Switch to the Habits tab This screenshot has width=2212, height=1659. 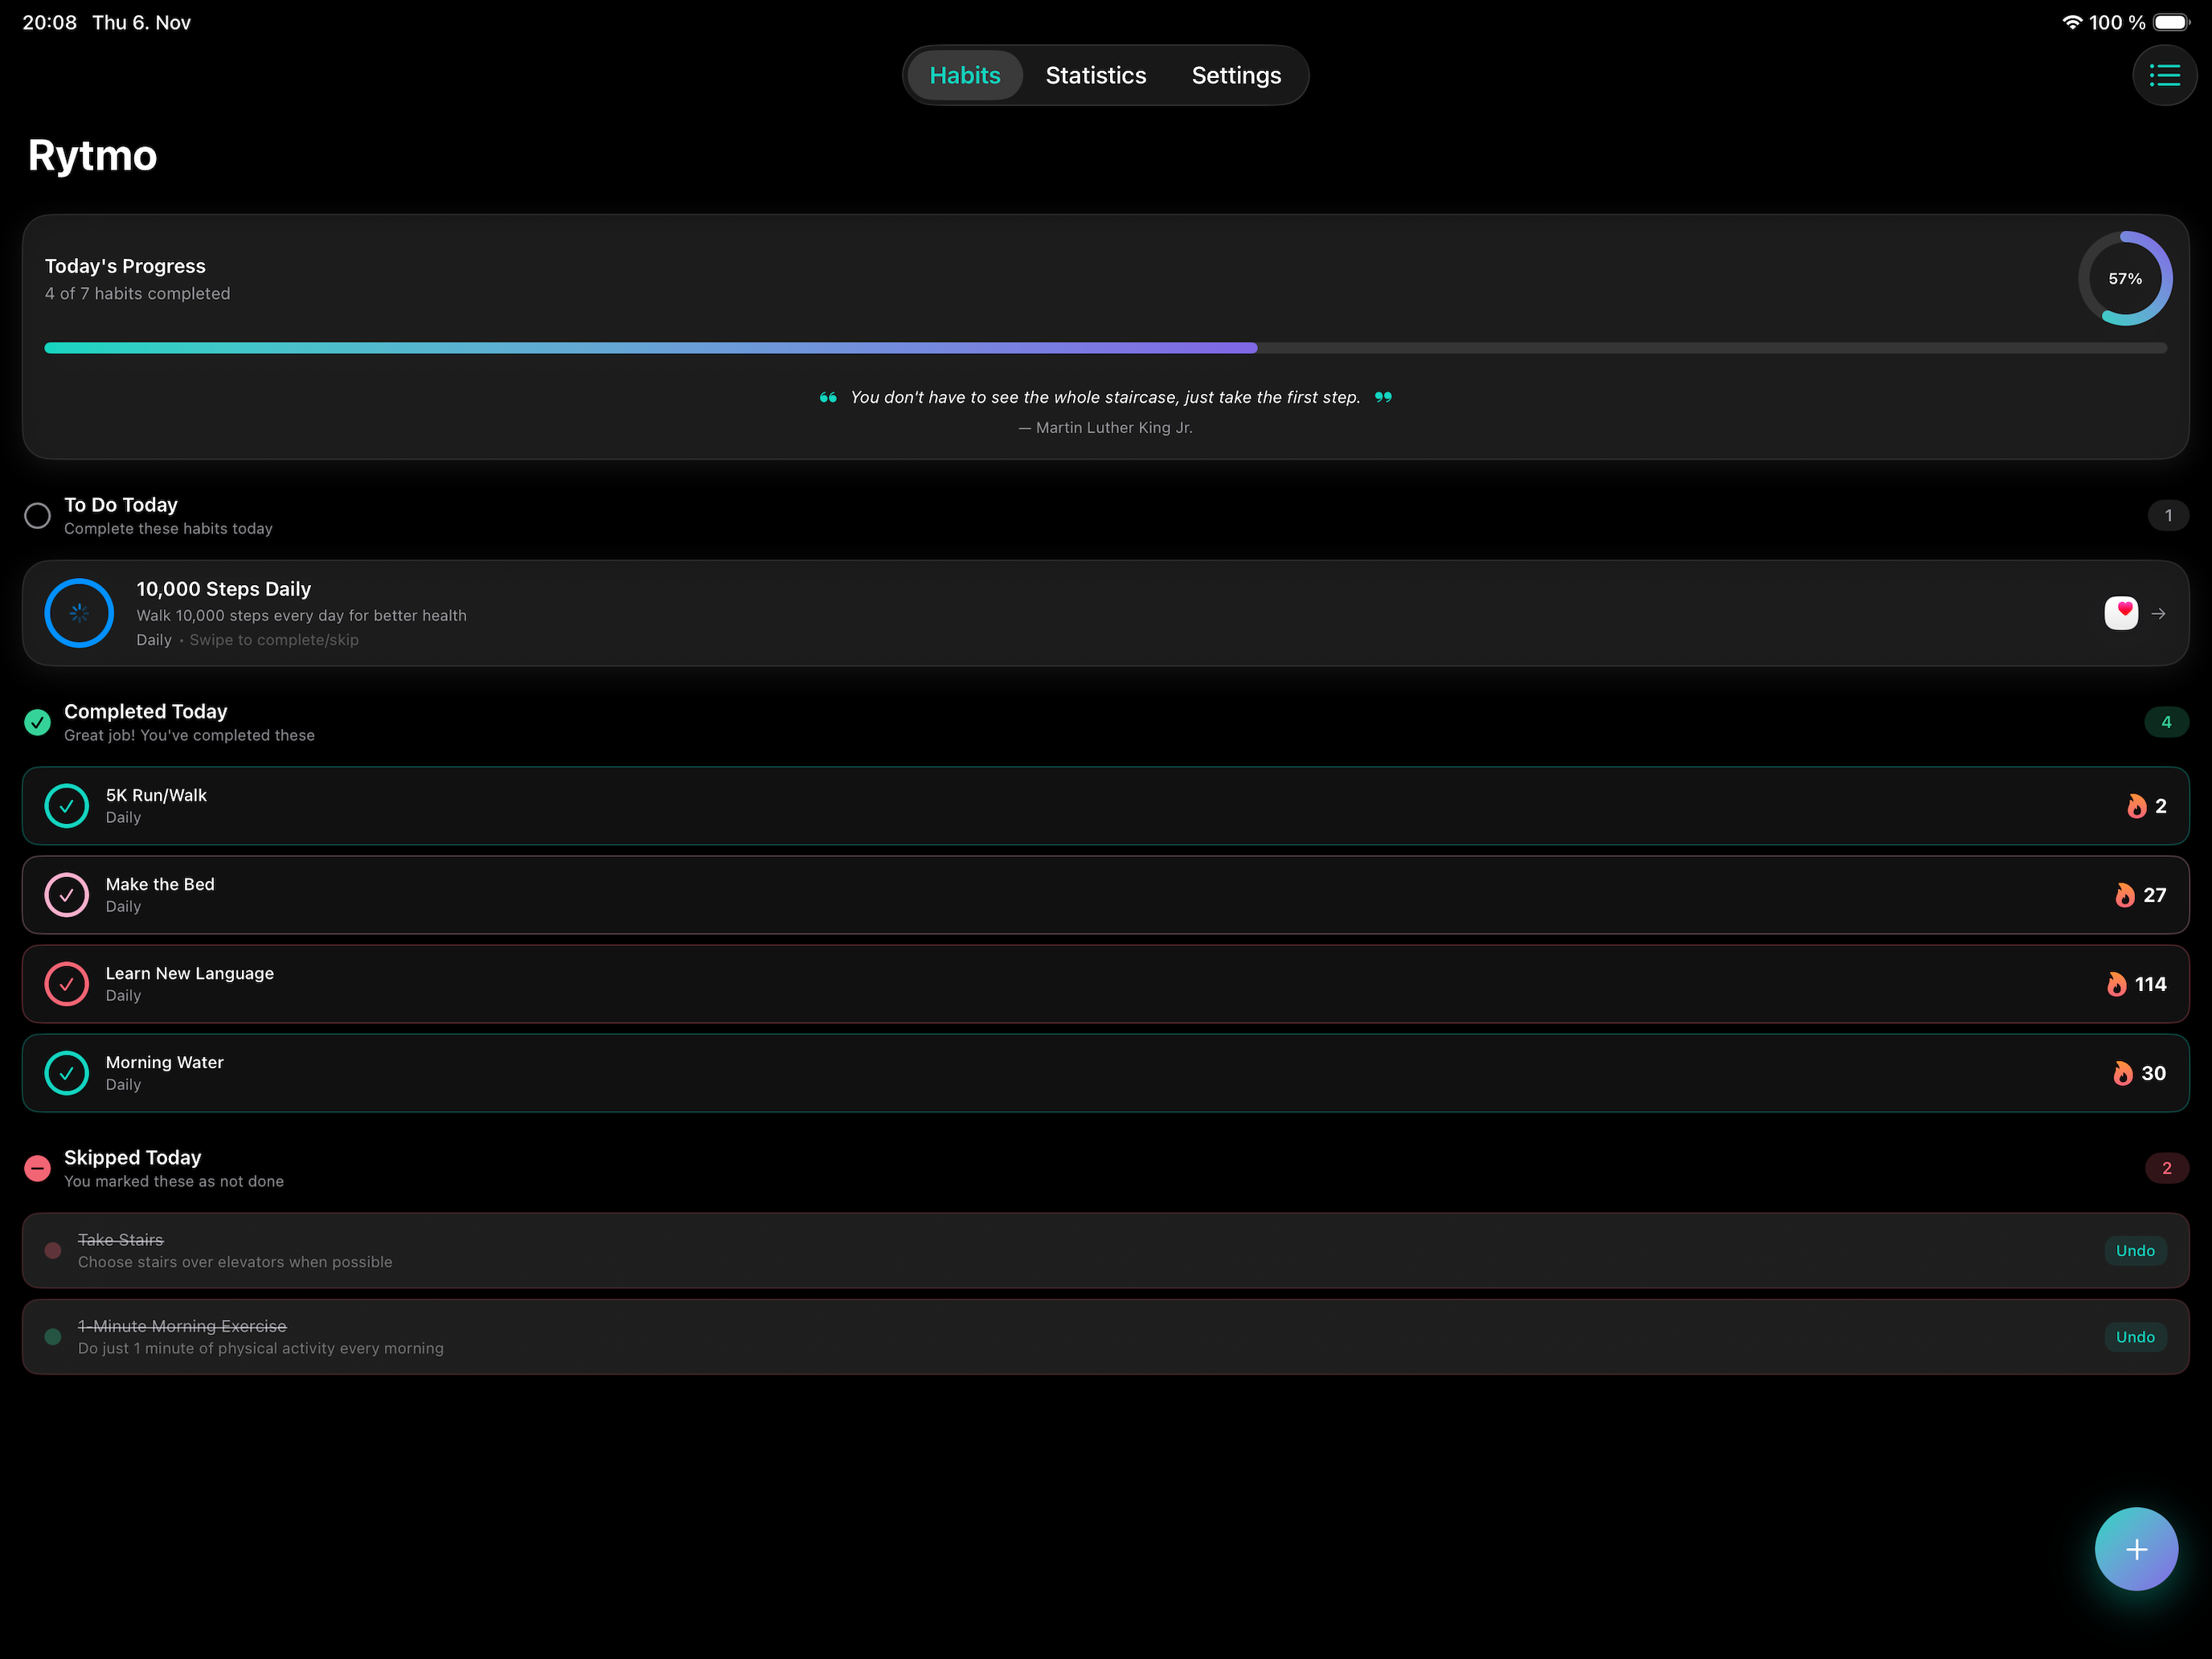tap(965, 75)
